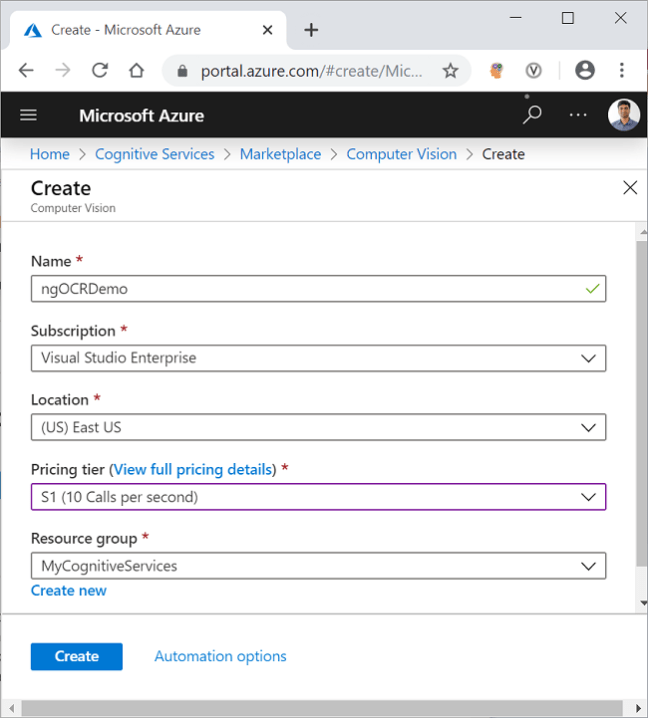Click the Name field containing ngOCRDemo
Viewport: 648px width, 718px height.
pos(318,288)
